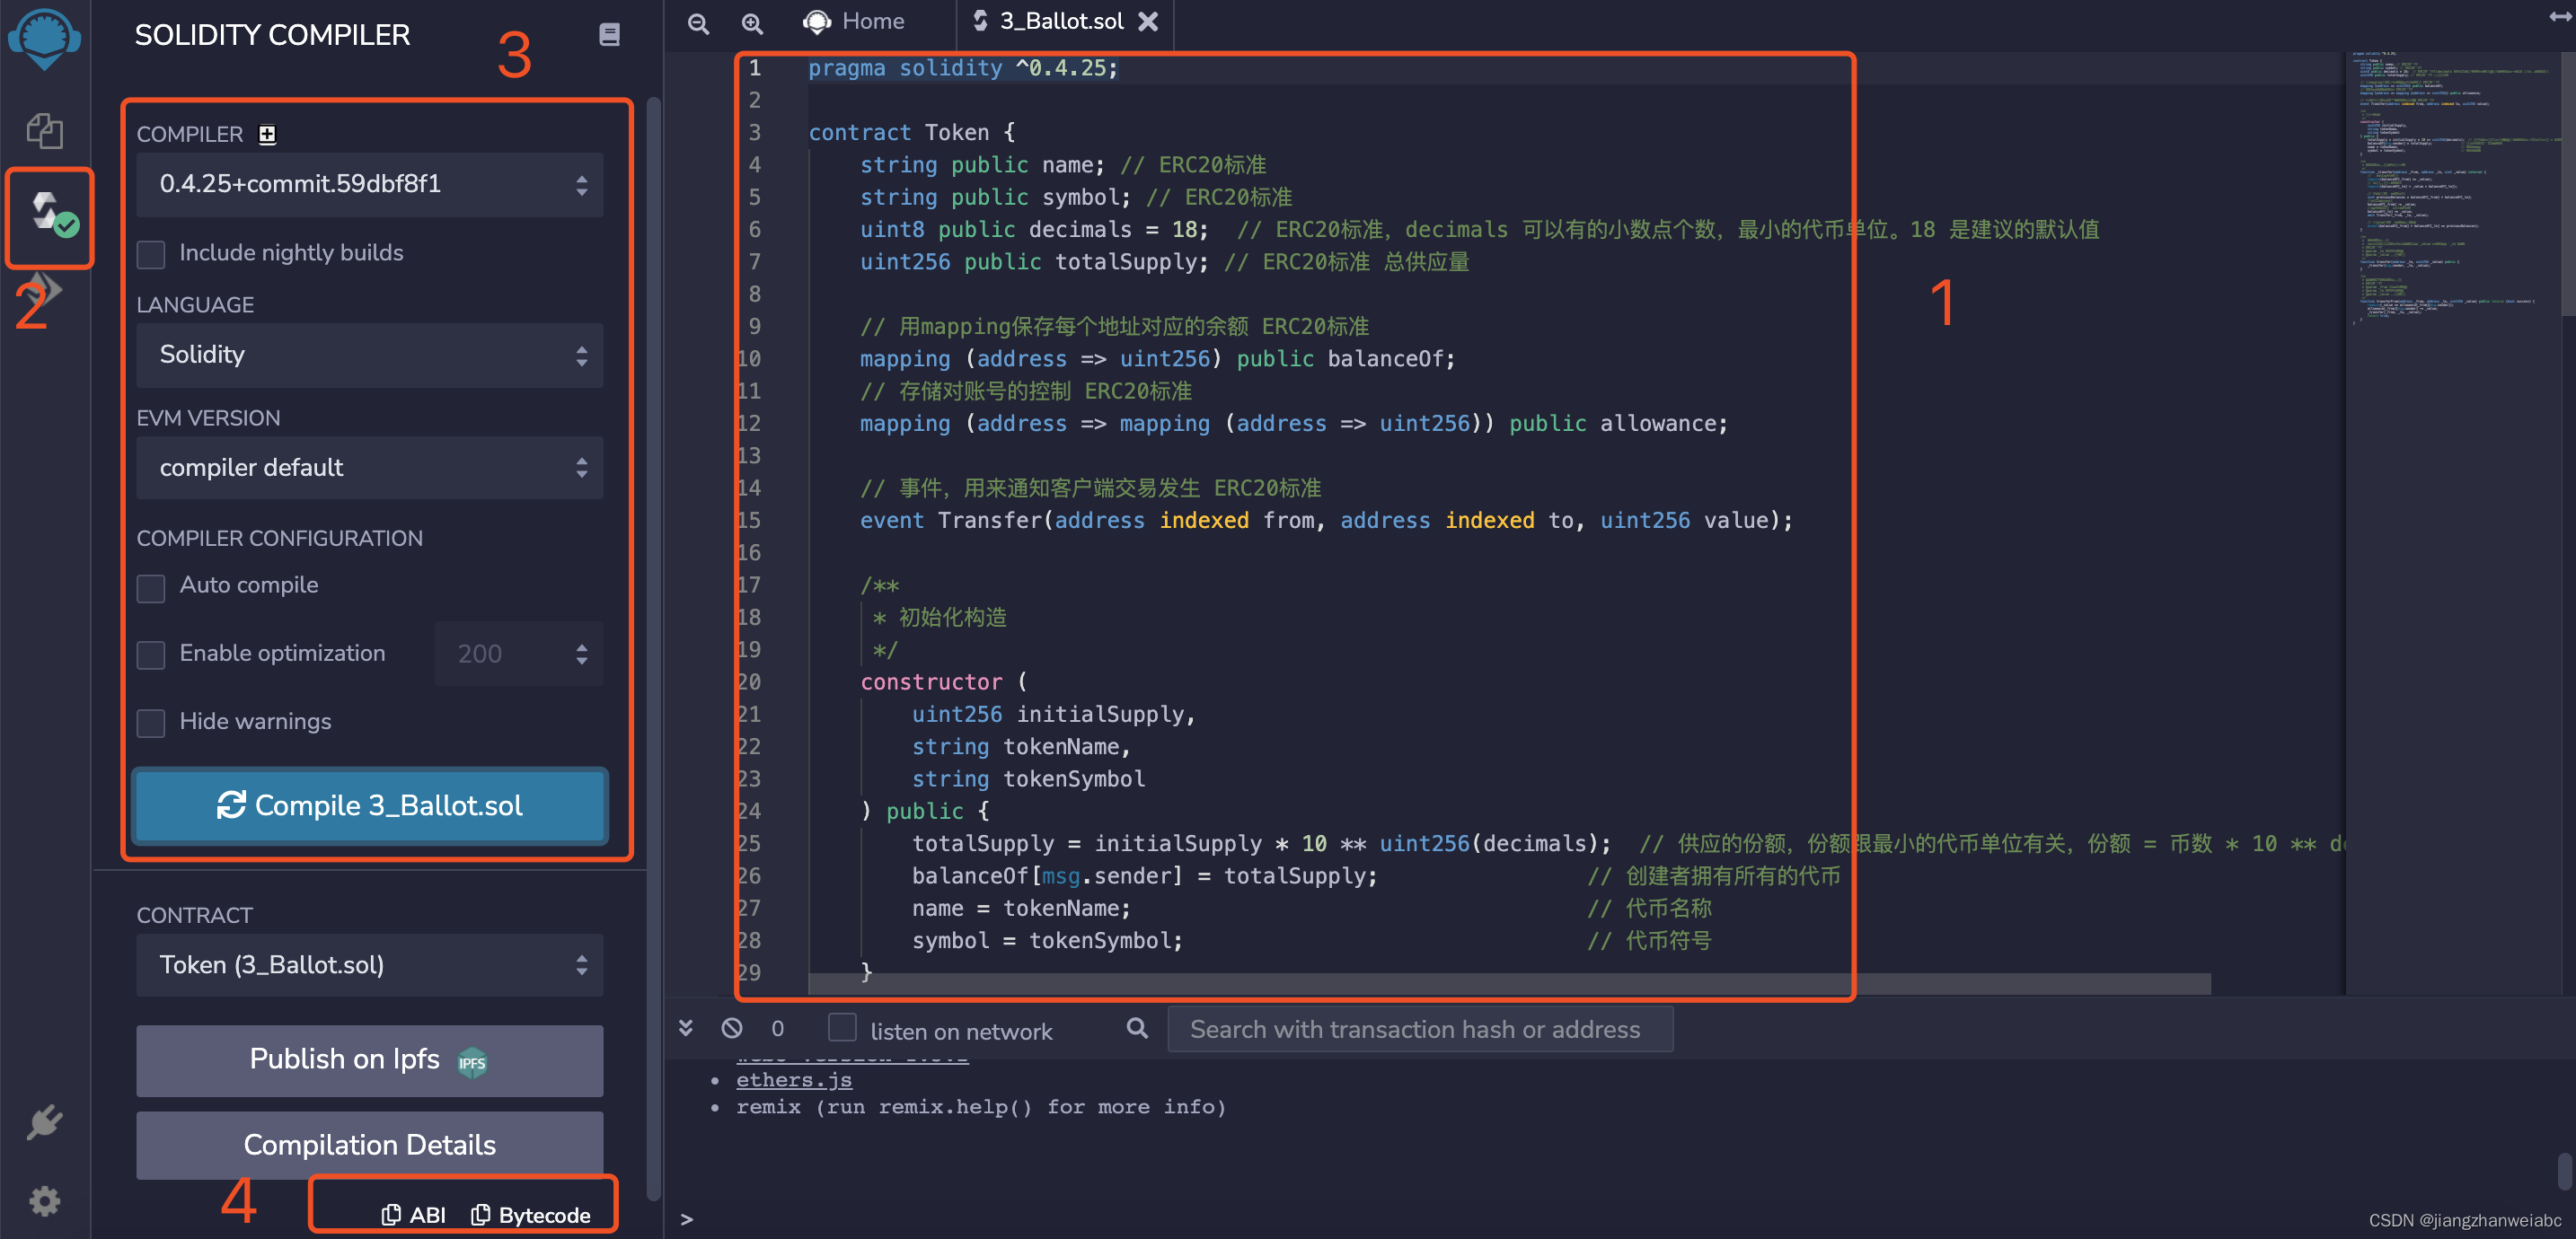
Task: Click the compiler documentation icon
Action: point(609,35)
